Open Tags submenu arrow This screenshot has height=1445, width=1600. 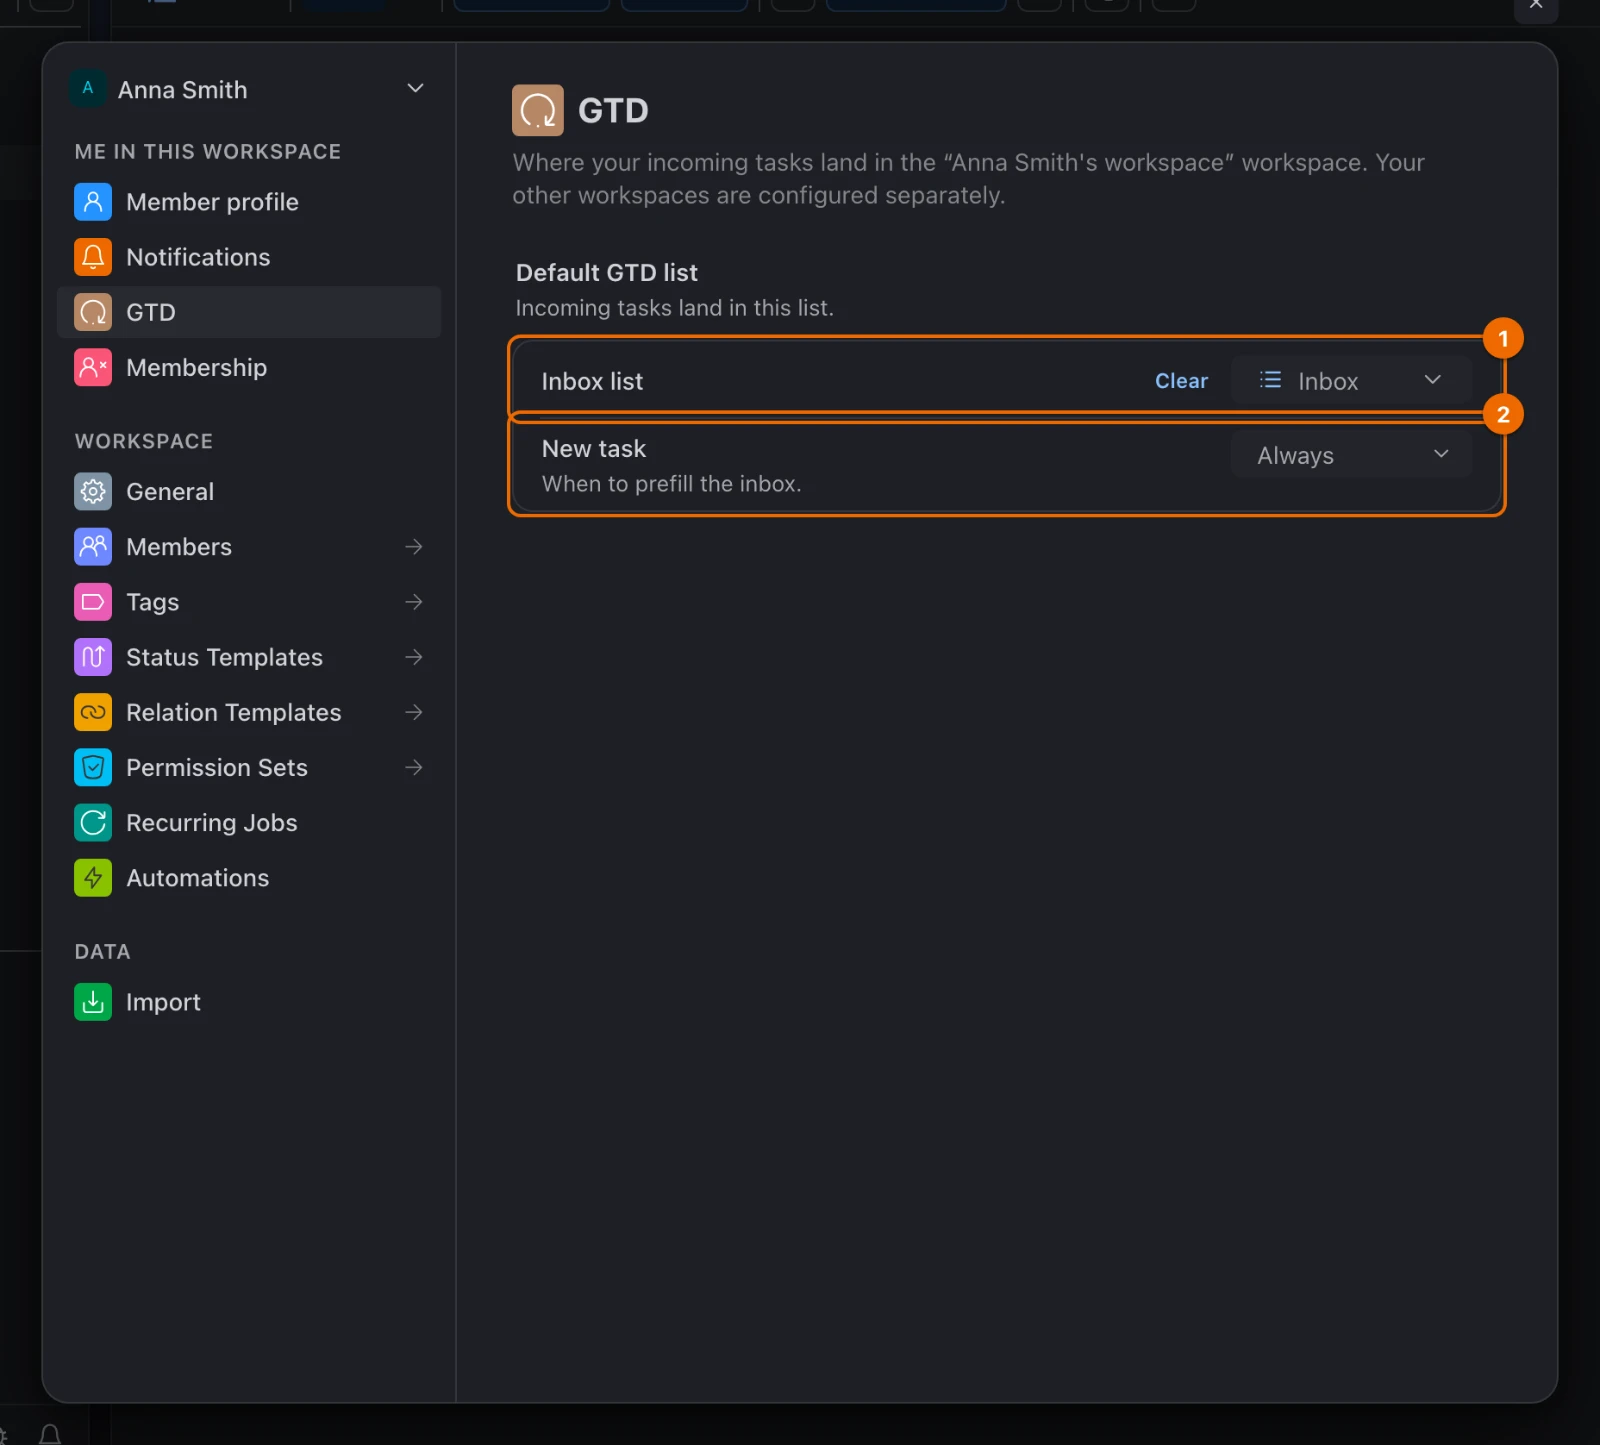tap(413, 601)
